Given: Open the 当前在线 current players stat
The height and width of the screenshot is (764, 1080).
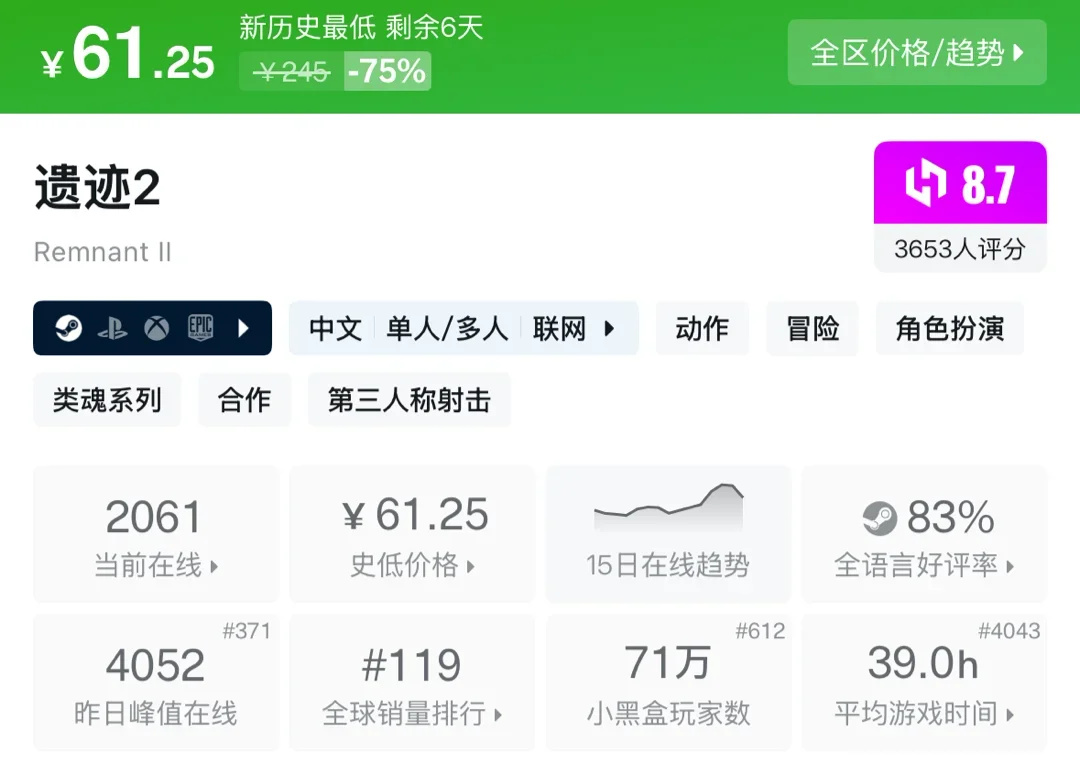Looking at the screenshot, I should pos(155,535).
